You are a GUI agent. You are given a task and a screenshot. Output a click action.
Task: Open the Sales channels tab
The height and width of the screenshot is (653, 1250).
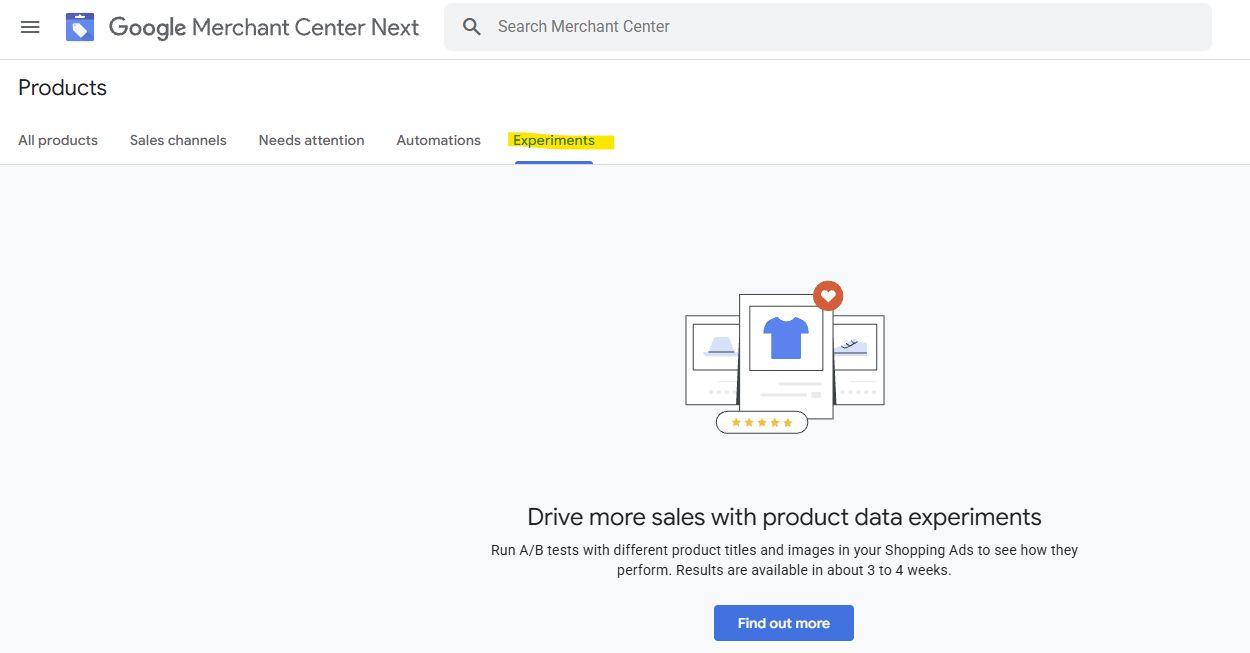click(178, 140)
